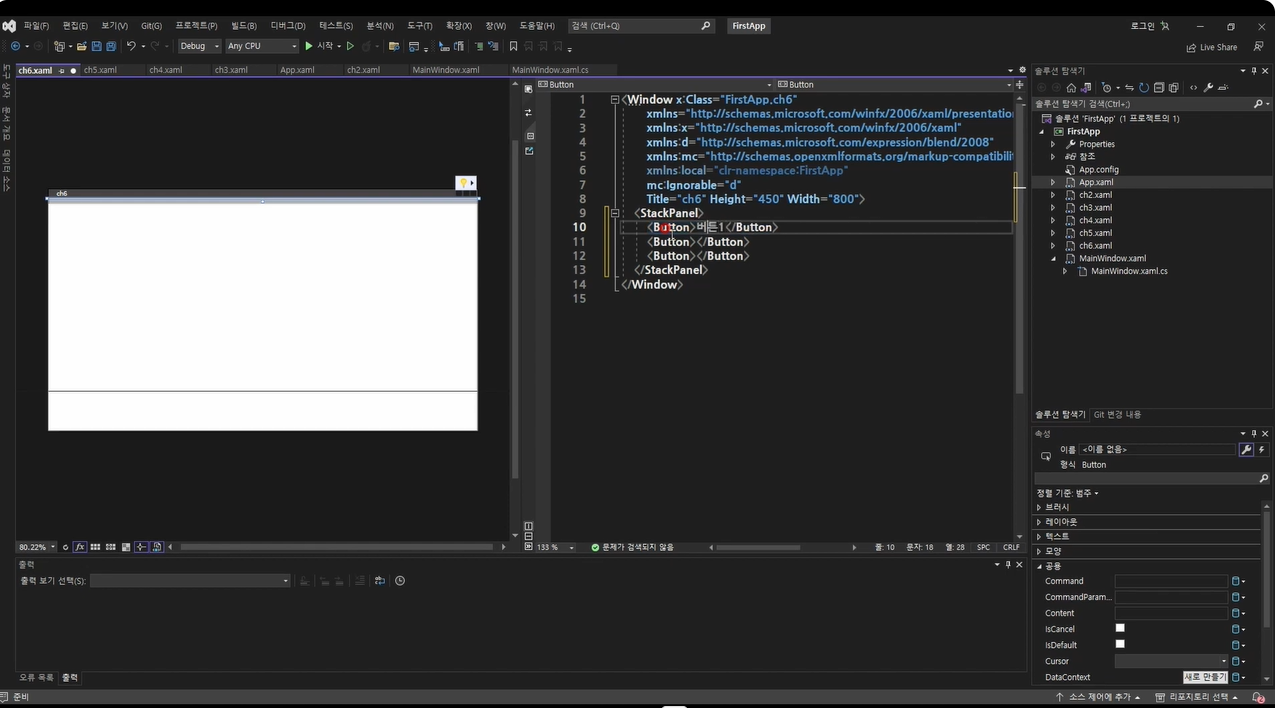This screenshot has width=1279, height=708.
Task: Open the designer zoom 80.22% dropdown
Action: pos(37,547)
